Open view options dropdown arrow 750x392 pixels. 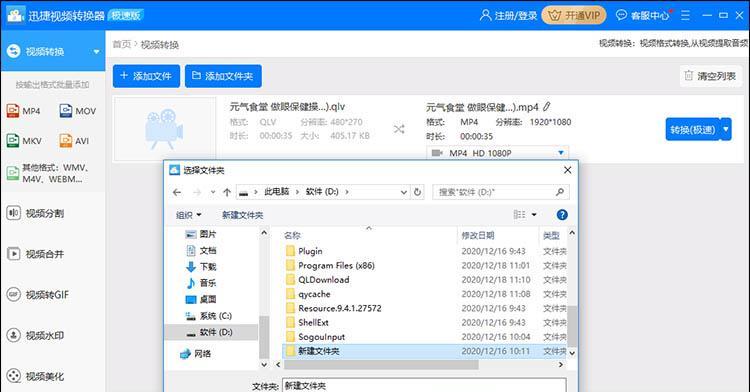[534, 215]
